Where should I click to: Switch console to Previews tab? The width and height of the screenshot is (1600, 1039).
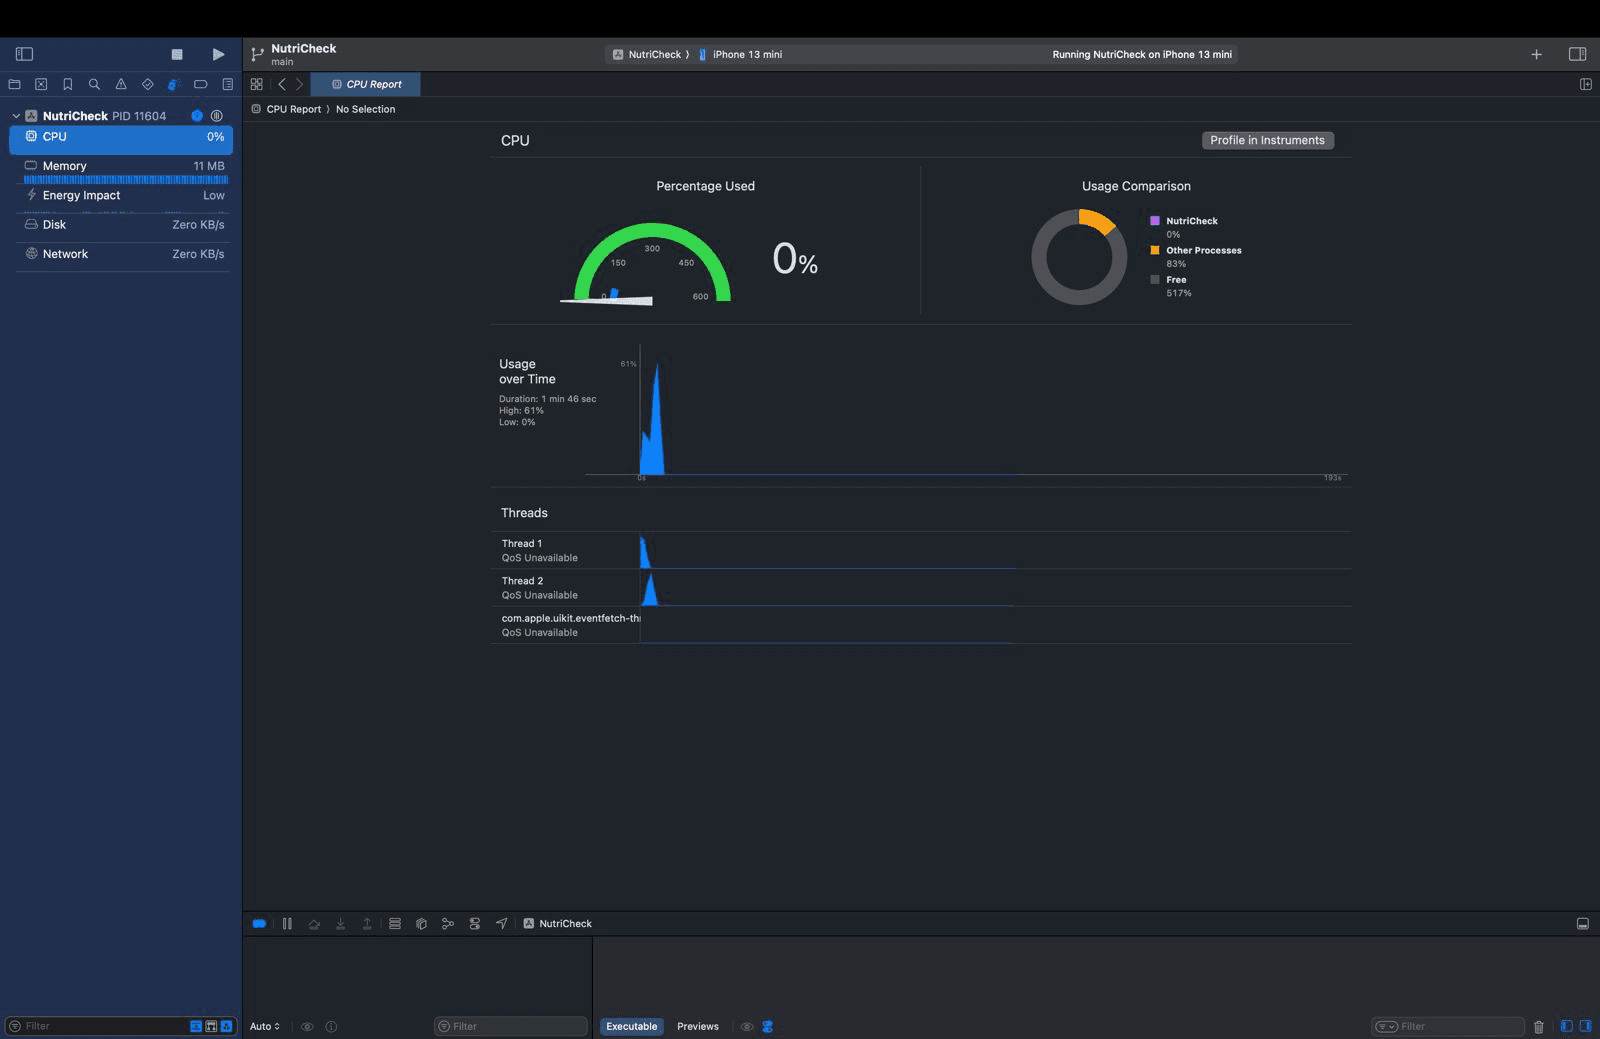697,1027
